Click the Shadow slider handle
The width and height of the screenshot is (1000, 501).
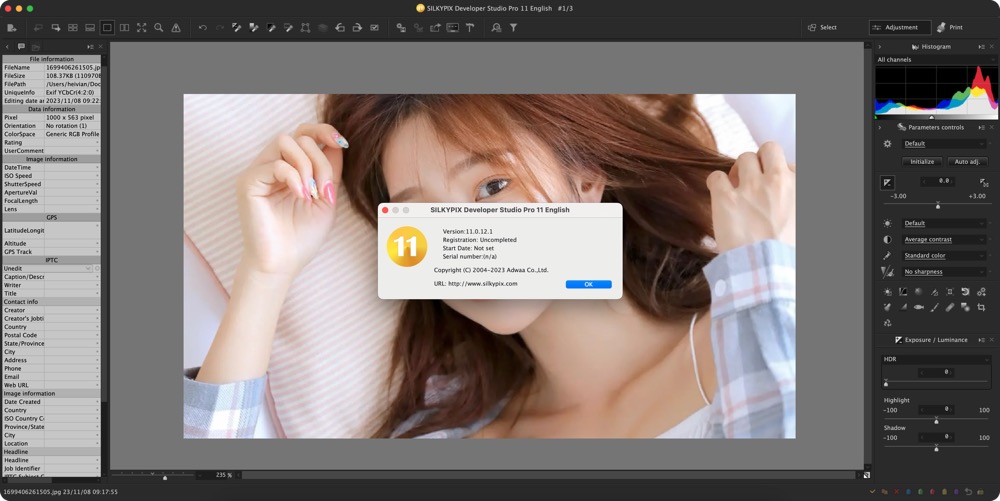[936, 448]
